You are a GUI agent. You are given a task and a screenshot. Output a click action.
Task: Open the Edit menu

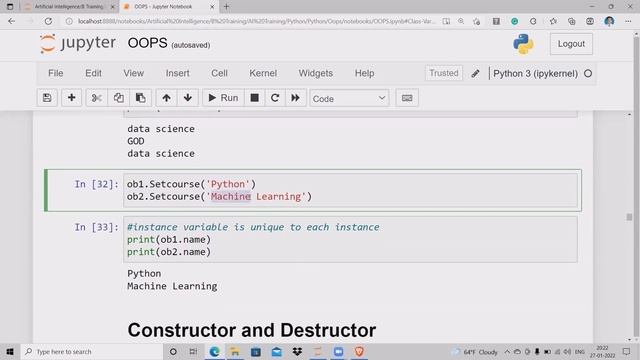click(93, 73)
